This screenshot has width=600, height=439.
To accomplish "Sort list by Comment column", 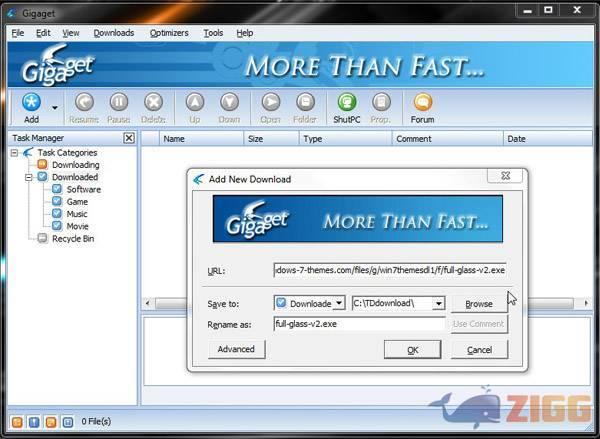I will pos(447,139).
